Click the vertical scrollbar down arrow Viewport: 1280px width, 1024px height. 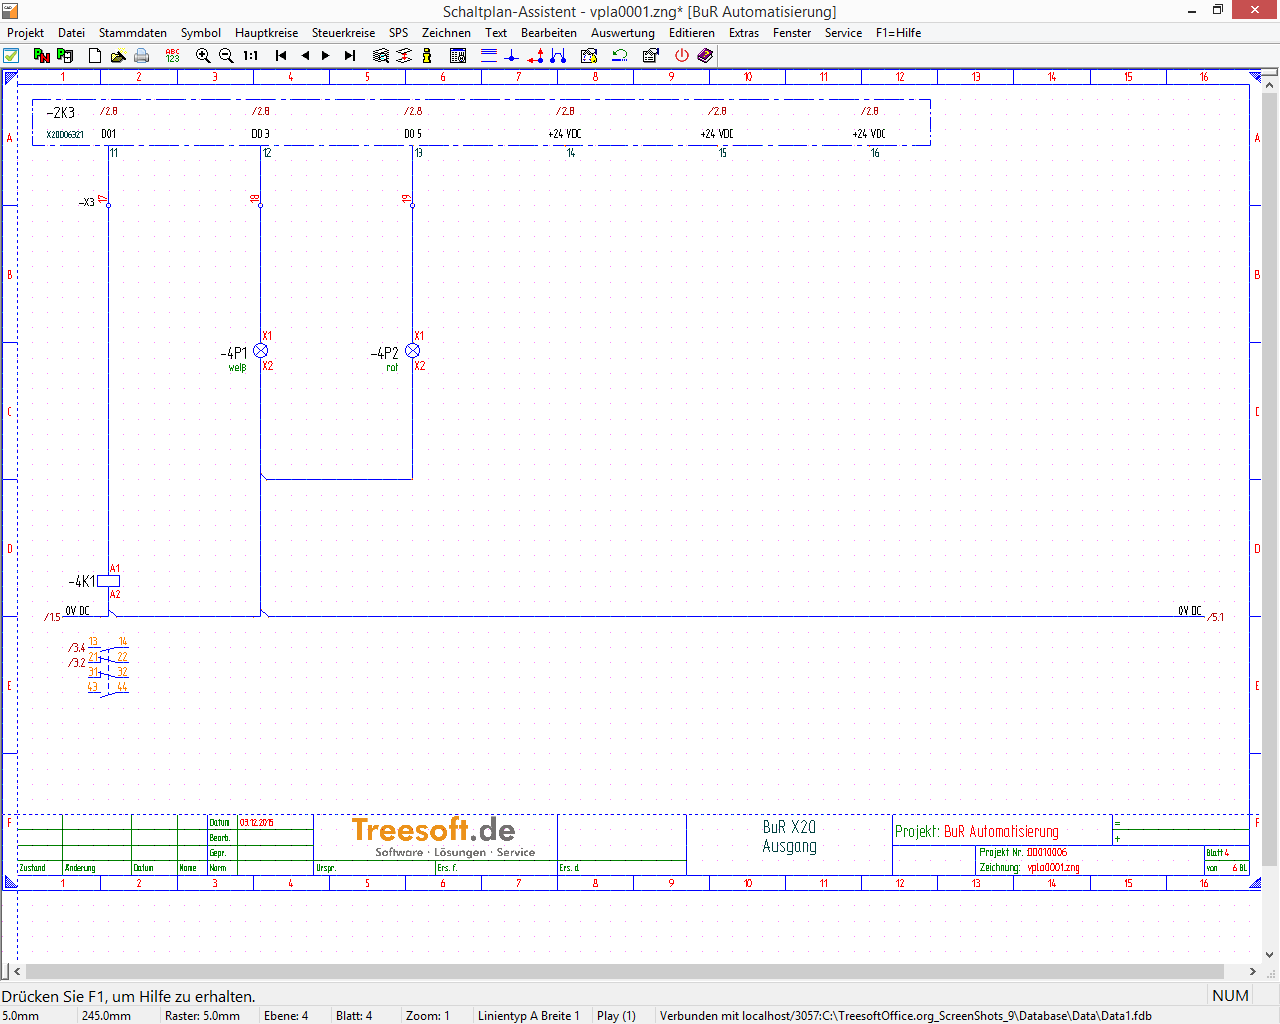click(1269, 955)
